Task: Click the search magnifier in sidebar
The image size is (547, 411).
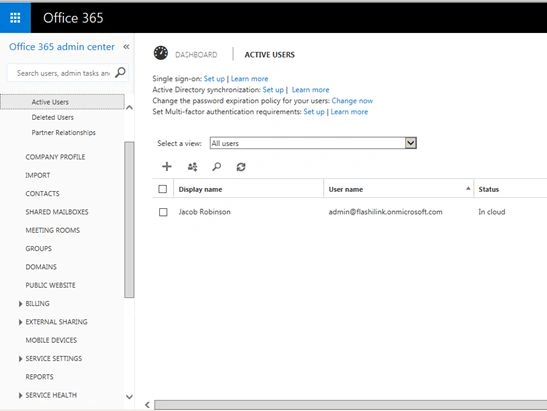Action: (x=120, y=73)
